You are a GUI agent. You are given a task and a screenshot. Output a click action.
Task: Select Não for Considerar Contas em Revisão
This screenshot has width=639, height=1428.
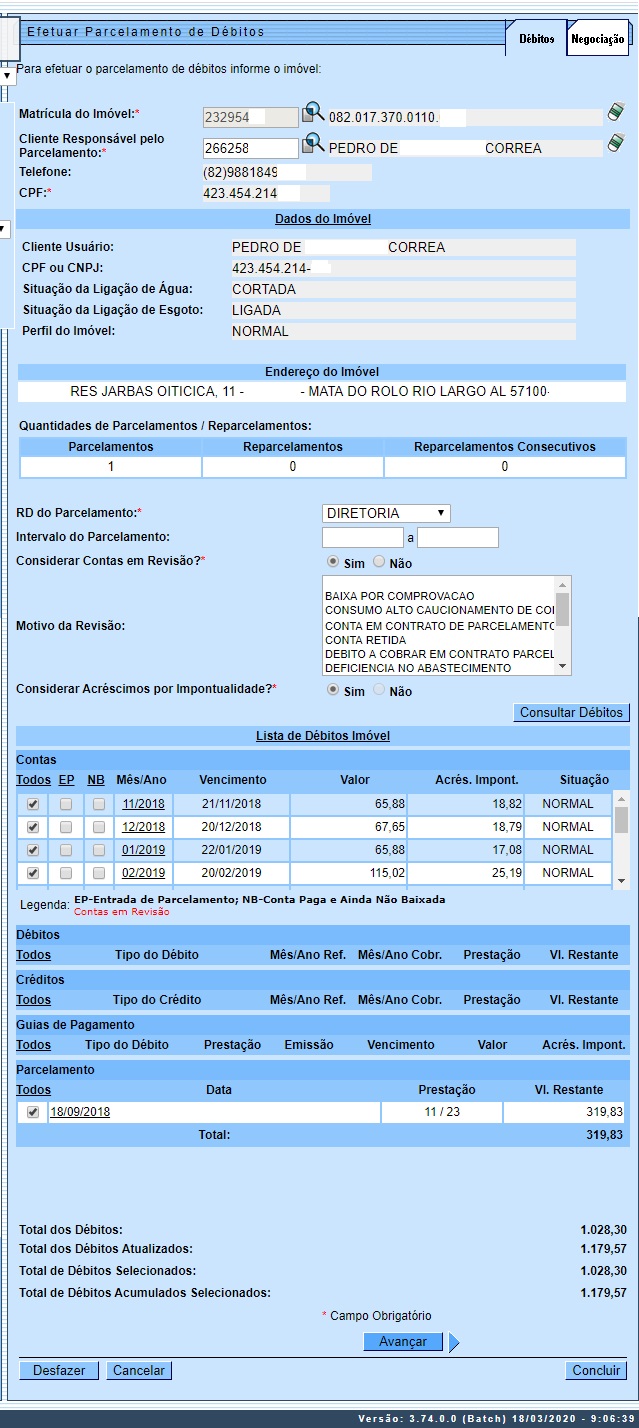pyautogui.click(x=379, y=563)
